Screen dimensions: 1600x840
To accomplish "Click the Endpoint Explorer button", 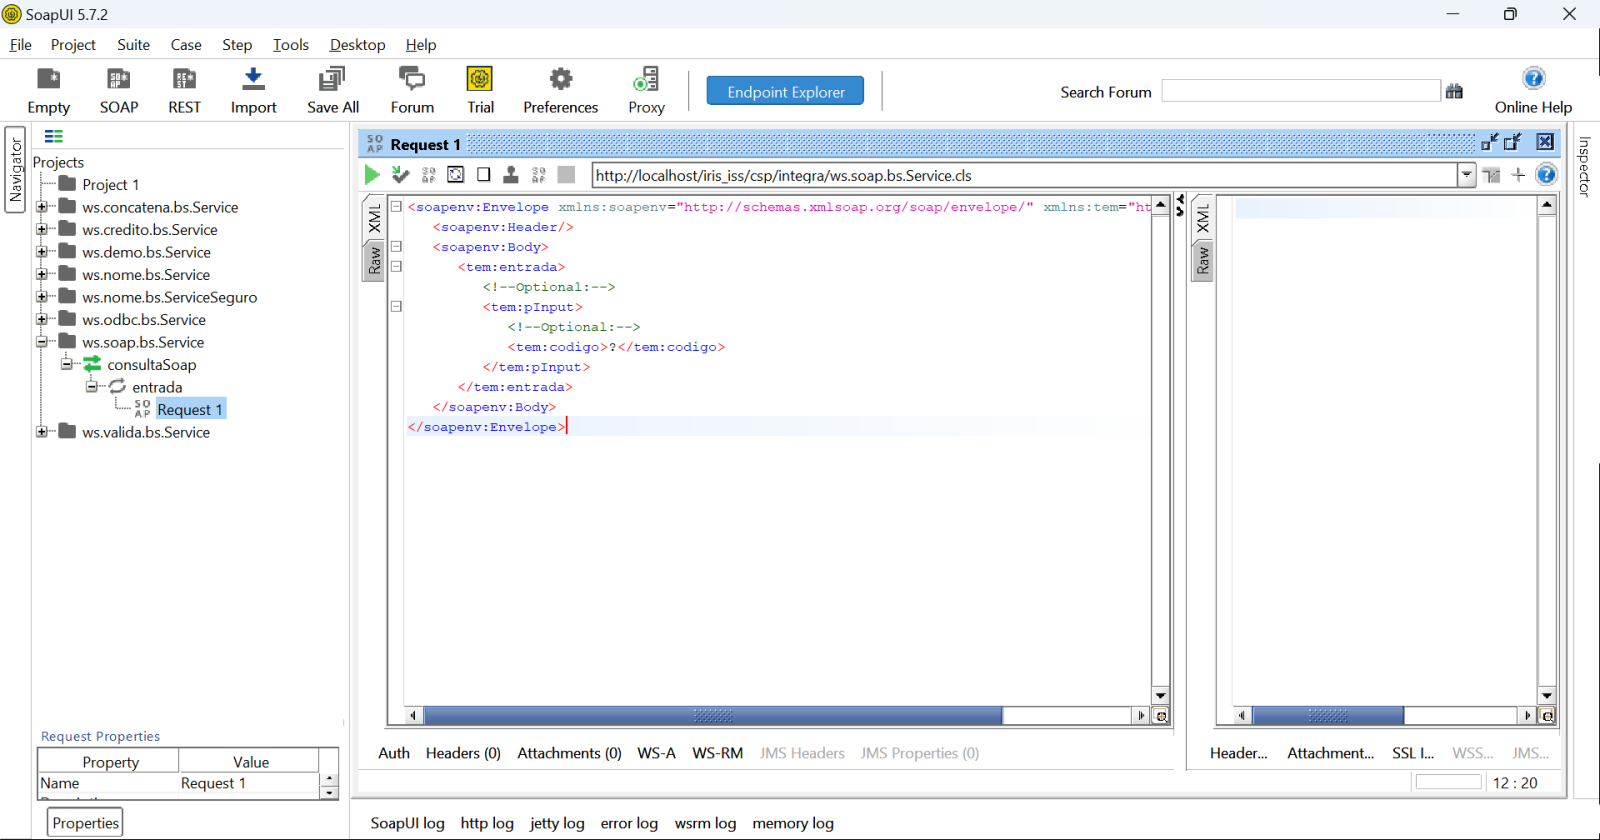I will tap(785, 91).
